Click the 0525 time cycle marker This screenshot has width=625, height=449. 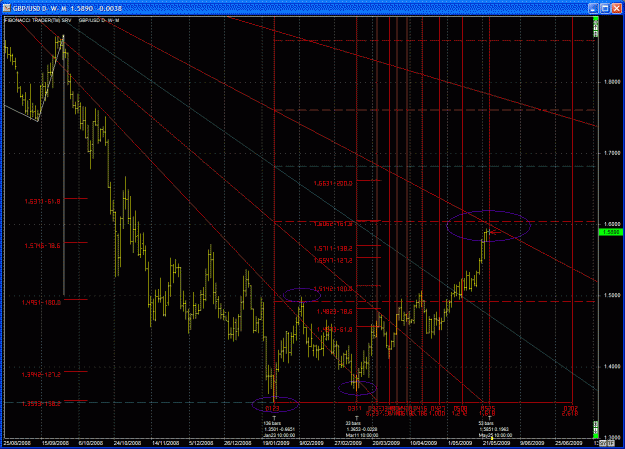(x=488, y=409)
